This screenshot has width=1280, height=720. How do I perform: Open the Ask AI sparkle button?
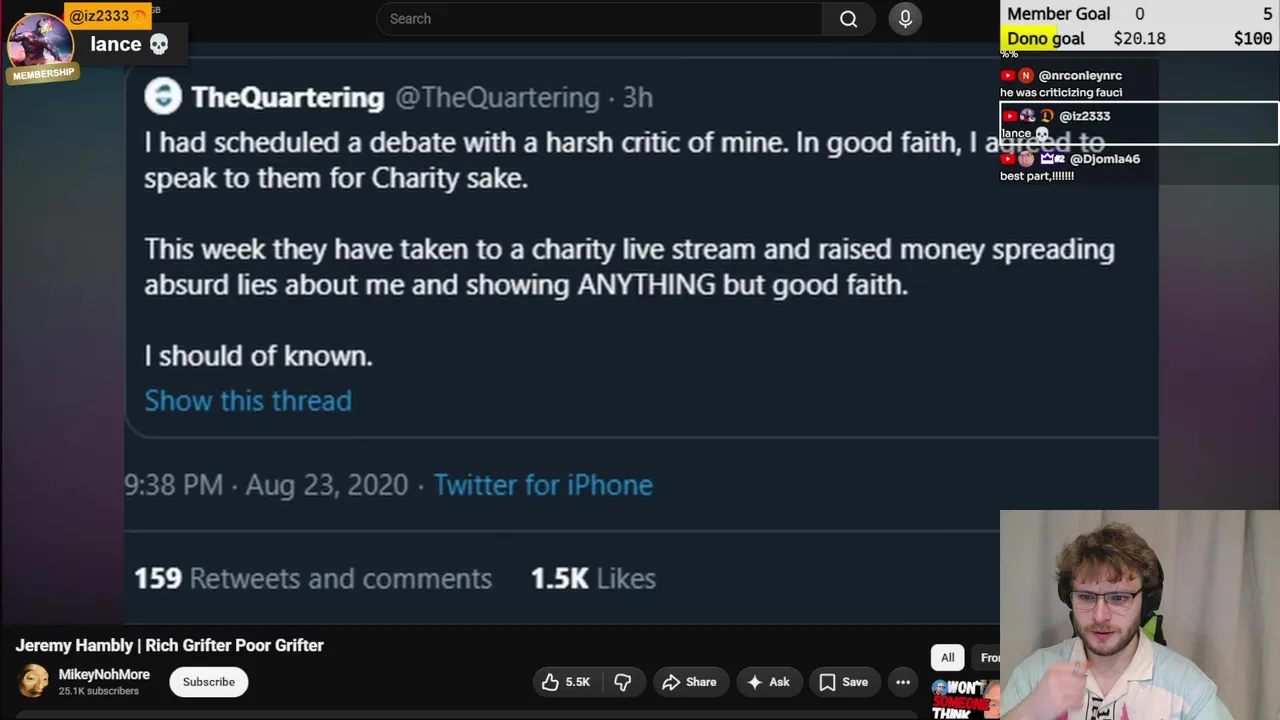coord(768,682)
